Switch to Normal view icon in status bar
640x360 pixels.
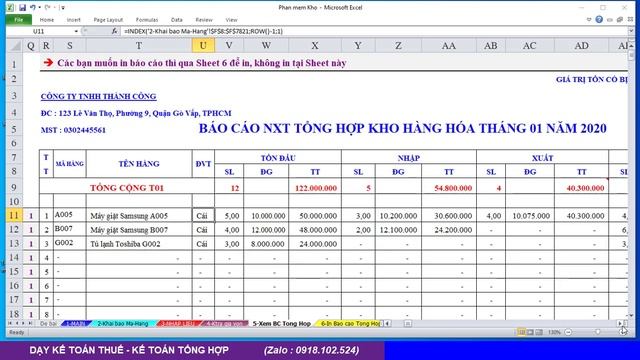coord(521,332)
